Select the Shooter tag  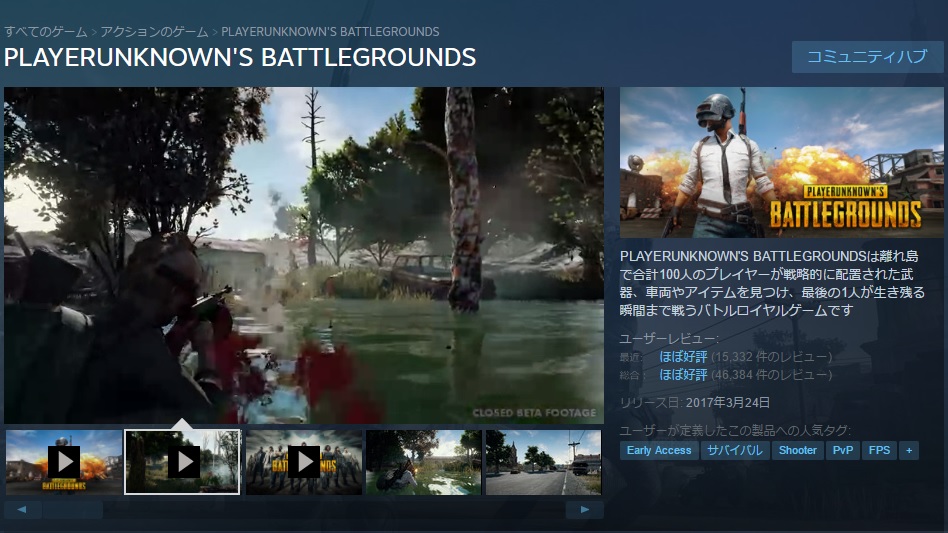[797, 450]
